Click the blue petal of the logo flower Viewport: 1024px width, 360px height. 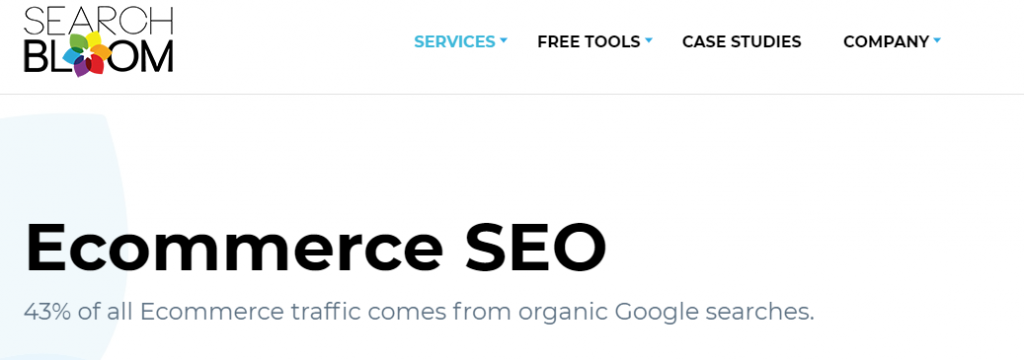coord(71,56)
